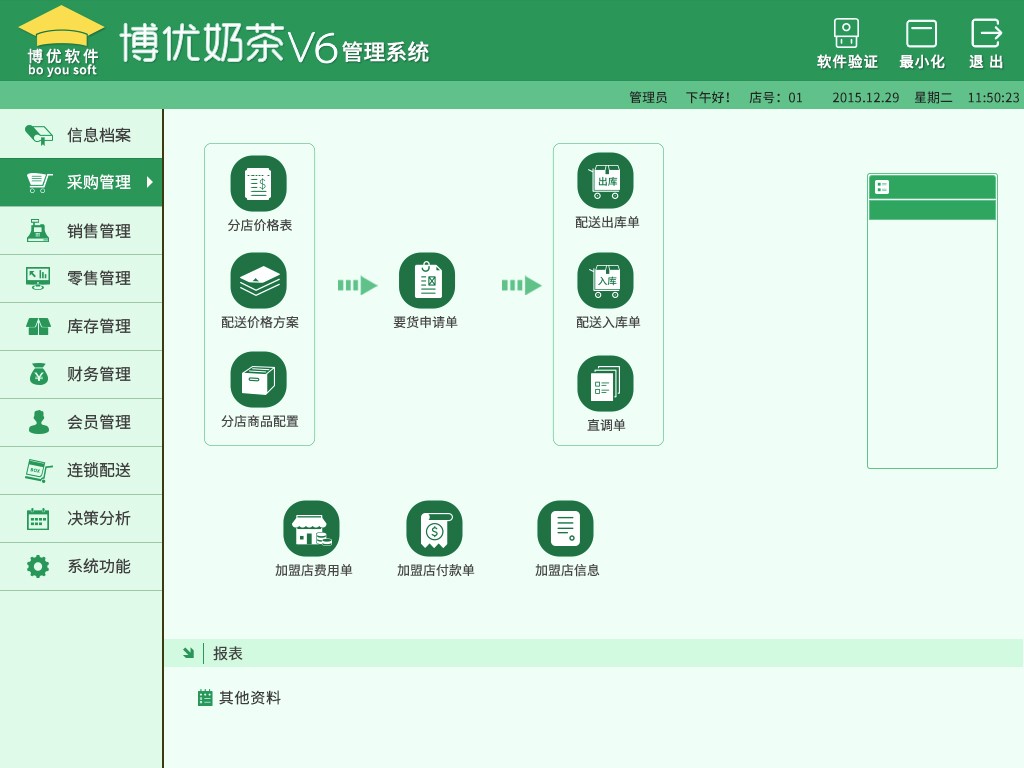Image resolution: width=1024 pixels, height=768 pixels.
Task: Click the arrow beside 采购管理
Action: point(150,182)
